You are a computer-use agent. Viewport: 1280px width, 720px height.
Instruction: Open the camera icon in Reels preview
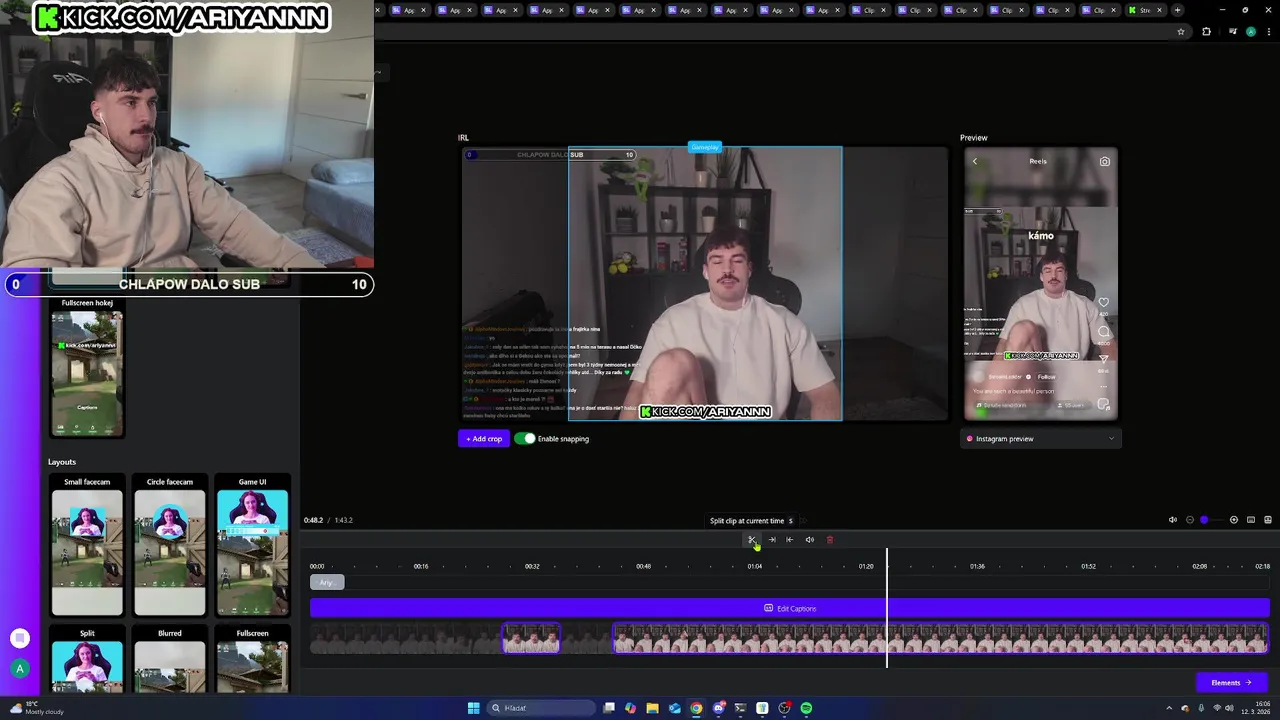[x=1104, y=161]
